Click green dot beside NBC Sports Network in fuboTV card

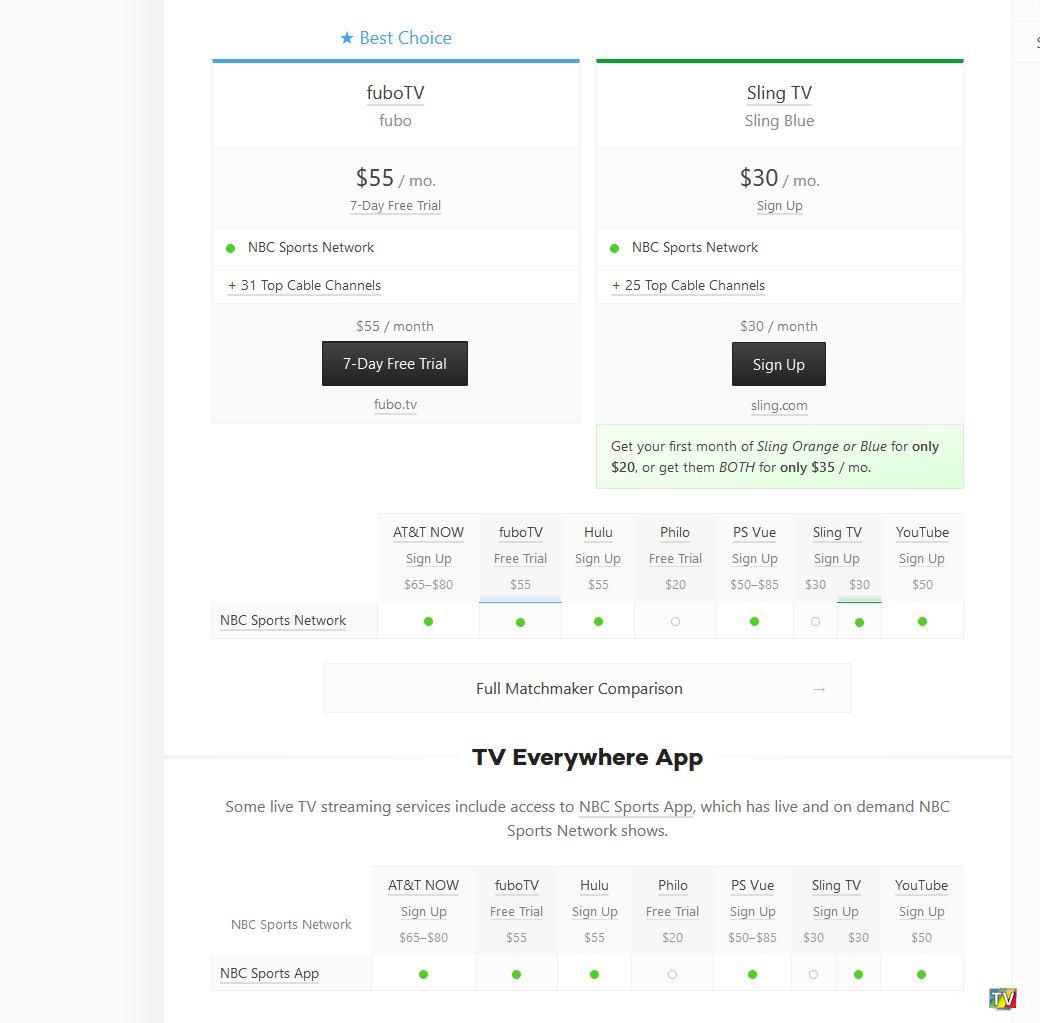(x=230, y=248)
